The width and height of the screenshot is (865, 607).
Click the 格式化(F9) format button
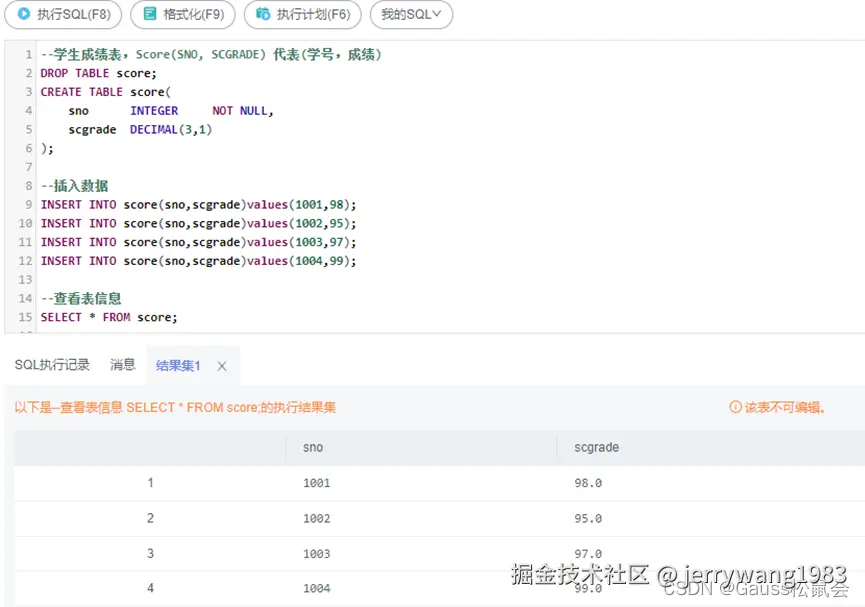183,14
